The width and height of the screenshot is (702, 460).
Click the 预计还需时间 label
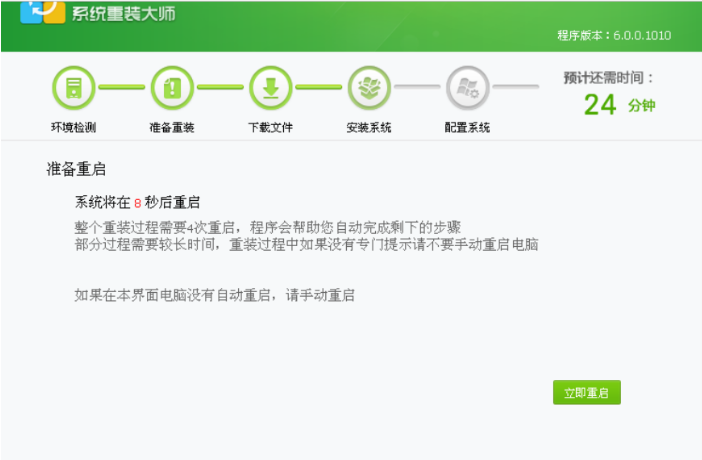point(608,78)
